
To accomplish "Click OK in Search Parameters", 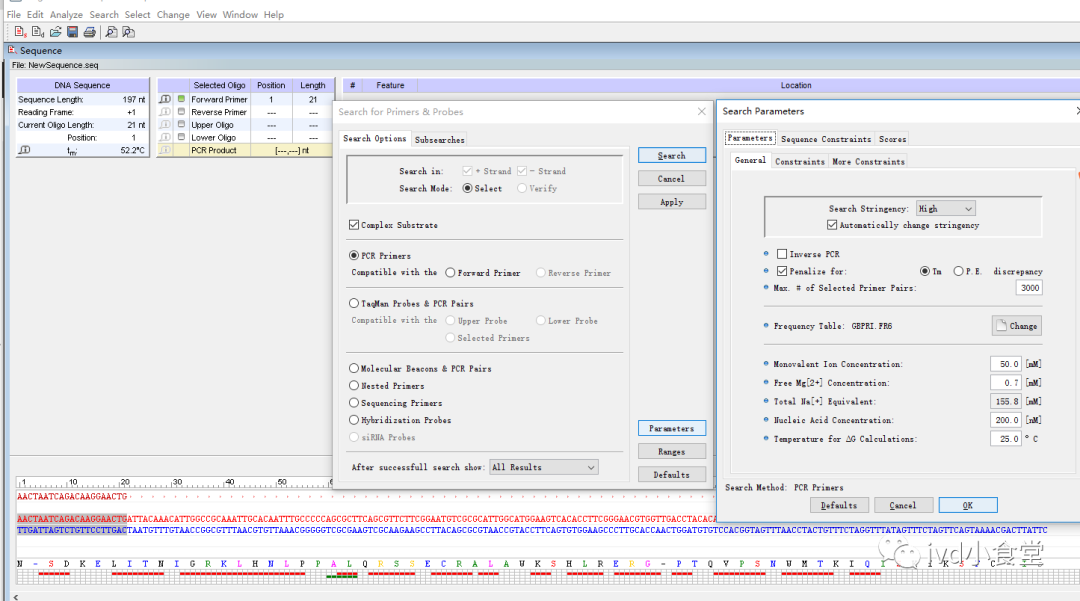I will (x=968, y=505).
